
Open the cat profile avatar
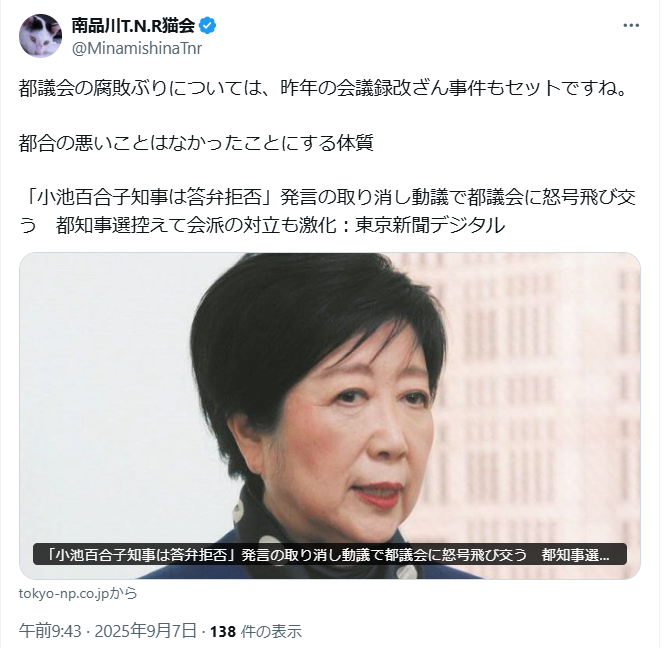40,36
